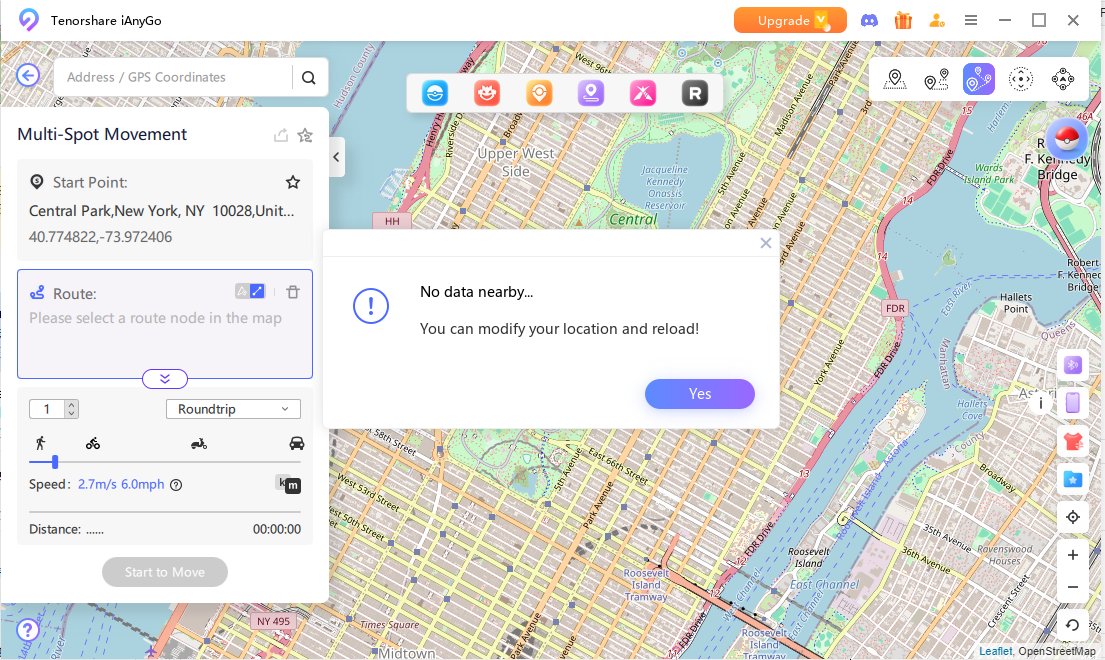Click Yes in the No data dialog
Image resolution: width=1105 pixels, height=660 pixels.
tap(699, 394)
